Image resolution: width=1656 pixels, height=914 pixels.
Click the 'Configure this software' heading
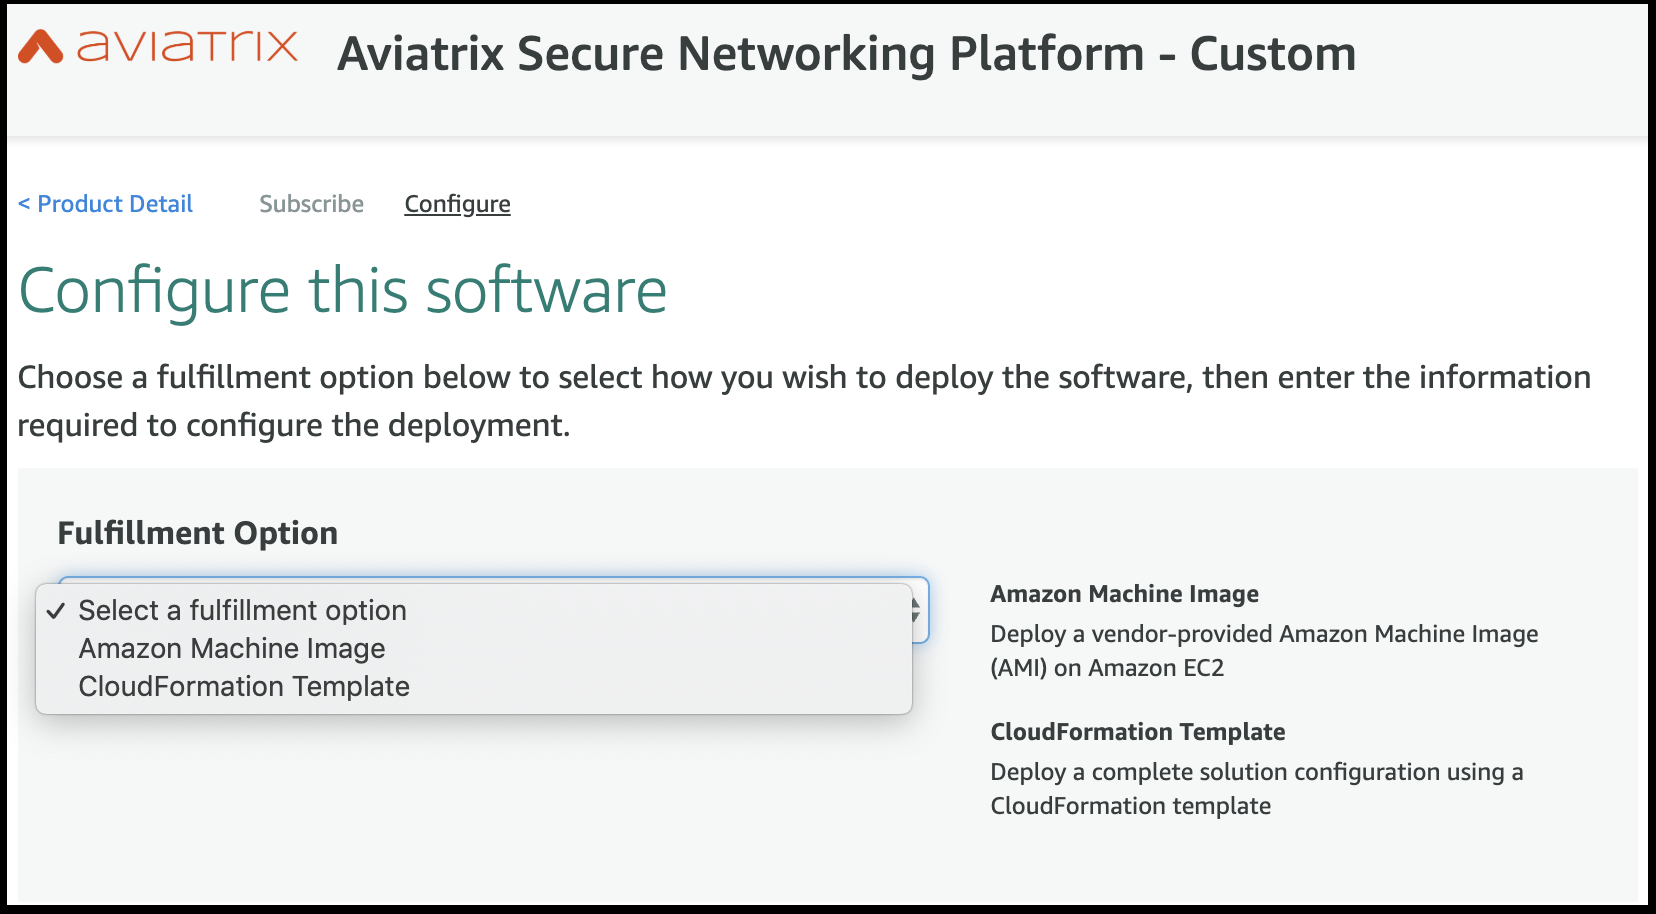click(343, 291)
